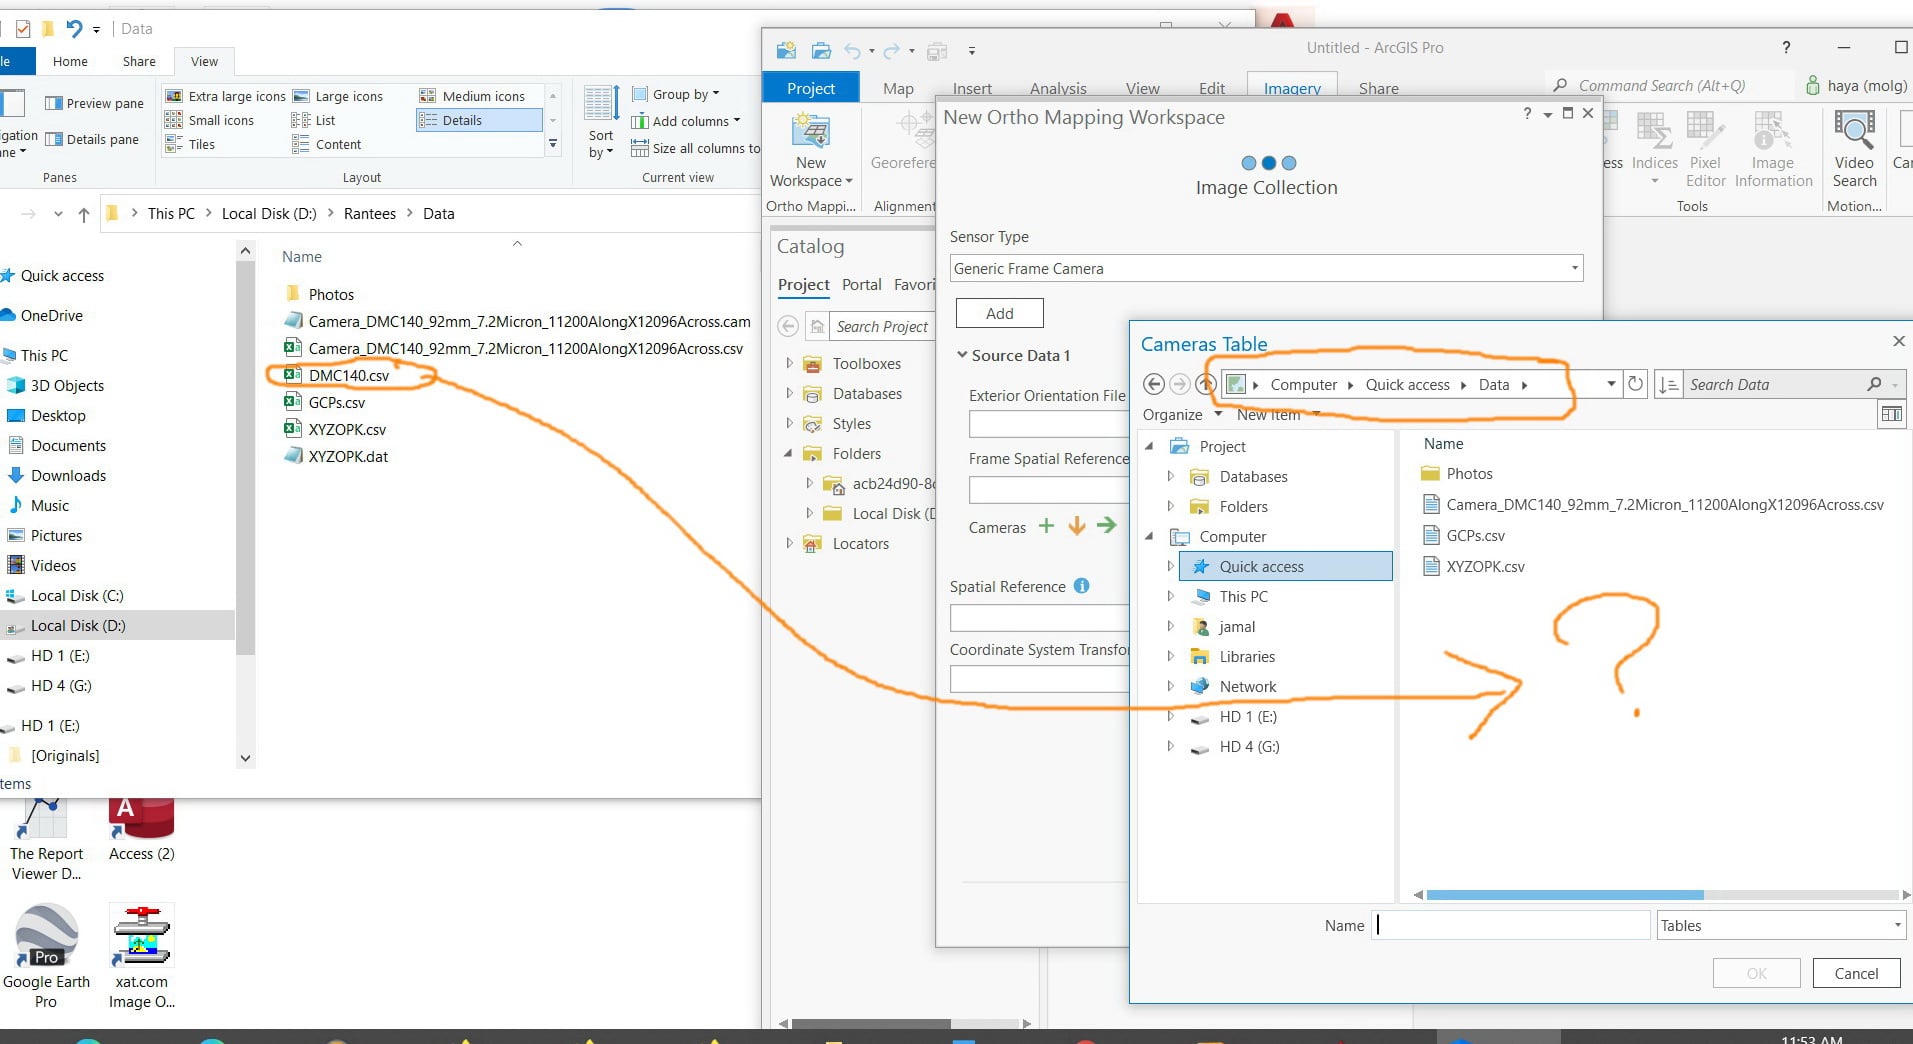Switch to the Imagery ribbon tab
Screen dimensions: 1913x1044
1292,88
